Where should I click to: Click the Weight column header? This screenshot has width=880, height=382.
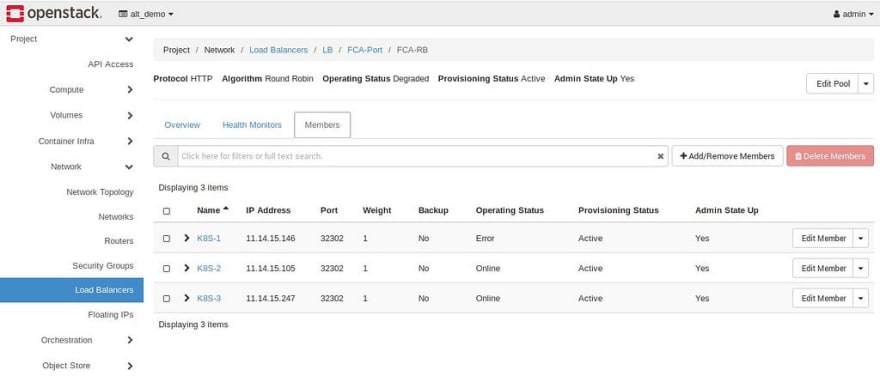coord(377,210)
